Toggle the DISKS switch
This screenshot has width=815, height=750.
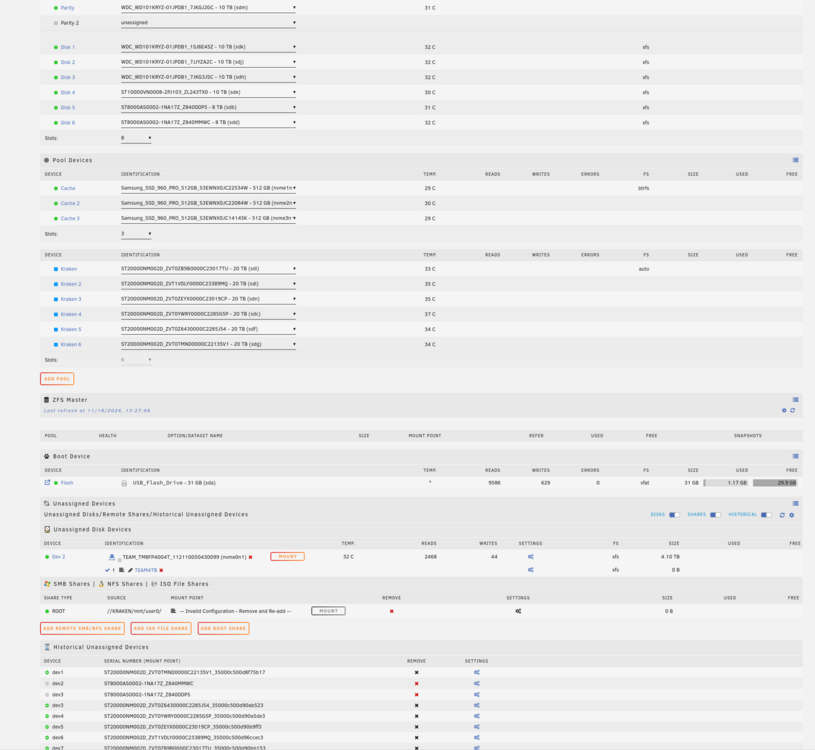point(674,515)
